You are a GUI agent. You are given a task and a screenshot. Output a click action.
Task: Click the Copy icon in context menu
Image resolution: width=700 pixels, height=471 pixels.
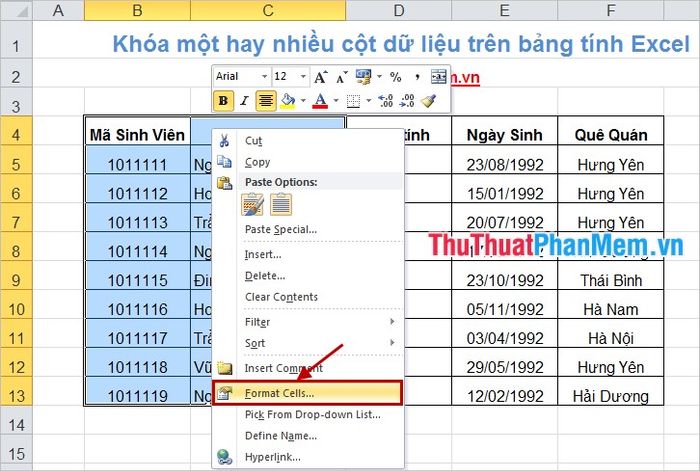(224, 162)
